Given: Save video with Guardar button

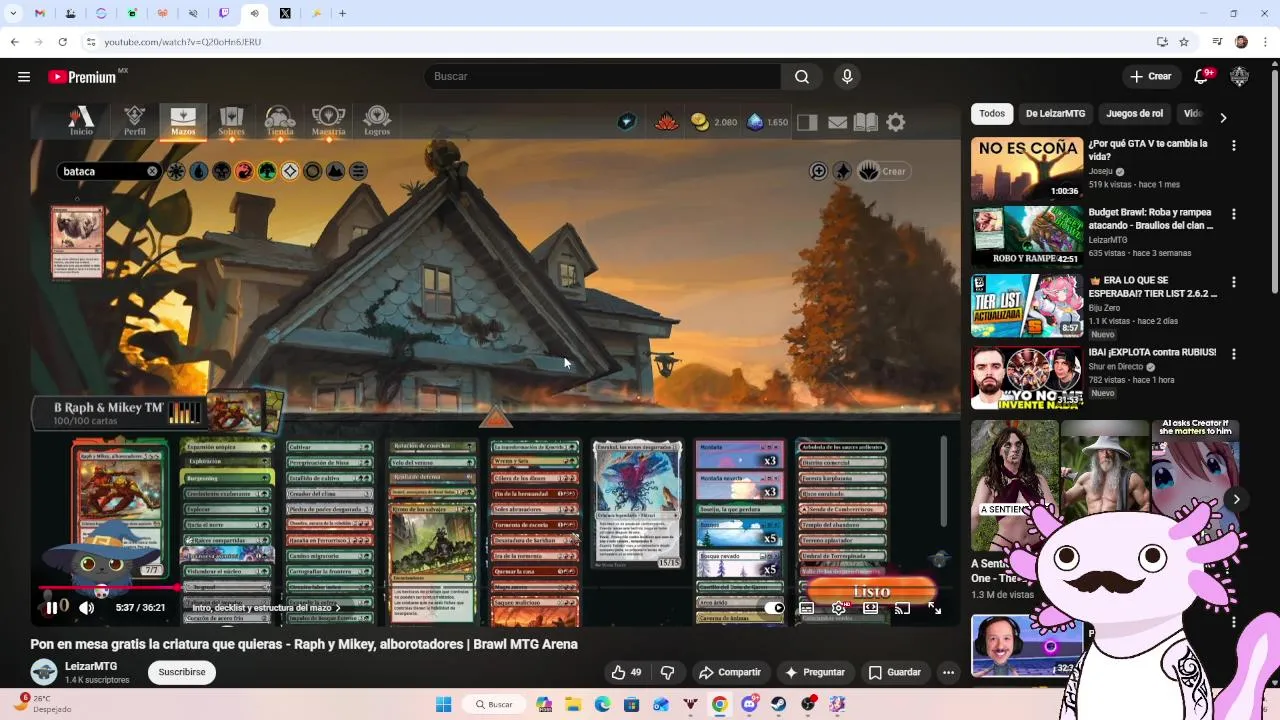Looking at the screenshot, I should pyautogui.click(x=894, y=672).
